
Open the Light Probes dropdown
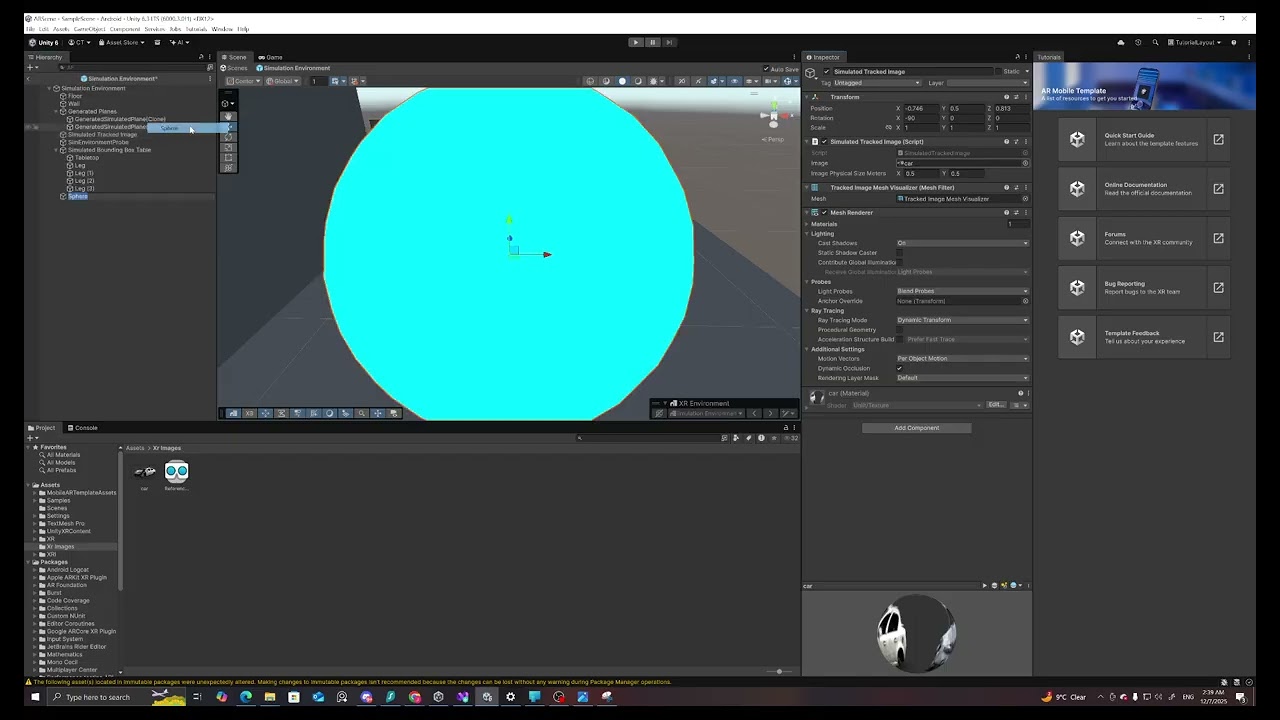pos(962,291)
